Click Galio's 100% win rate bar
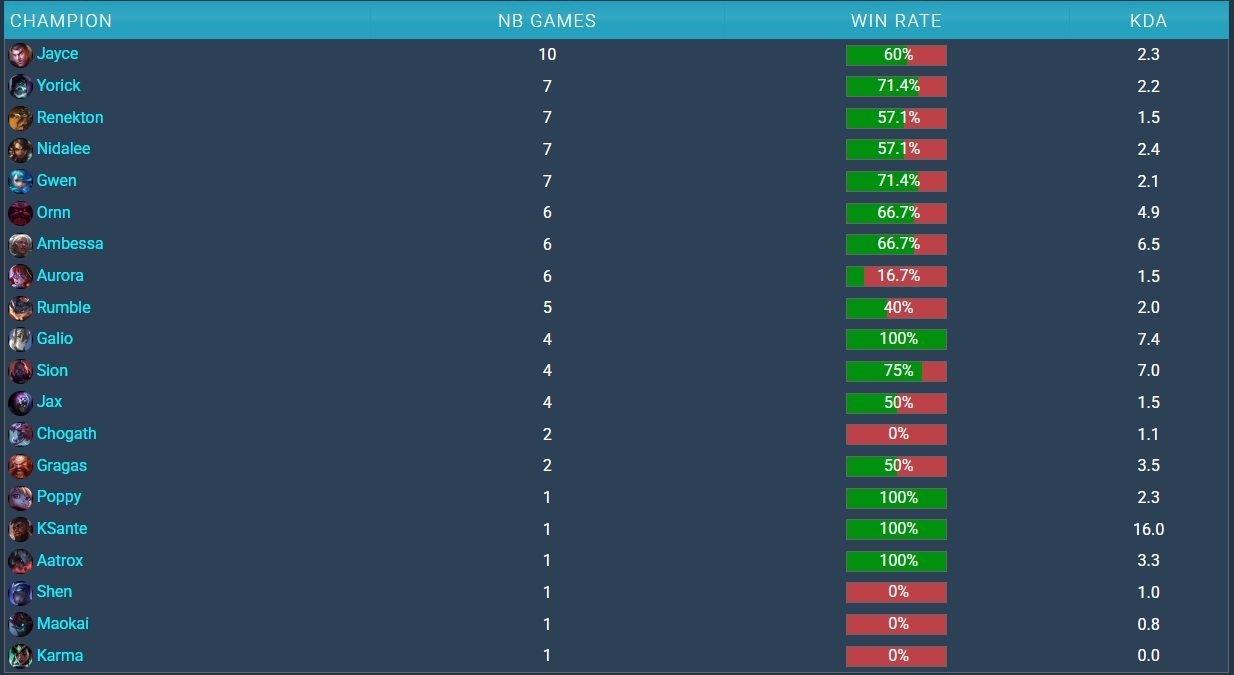The height and width of the screenshot is (675, 1234). point(896,339)
